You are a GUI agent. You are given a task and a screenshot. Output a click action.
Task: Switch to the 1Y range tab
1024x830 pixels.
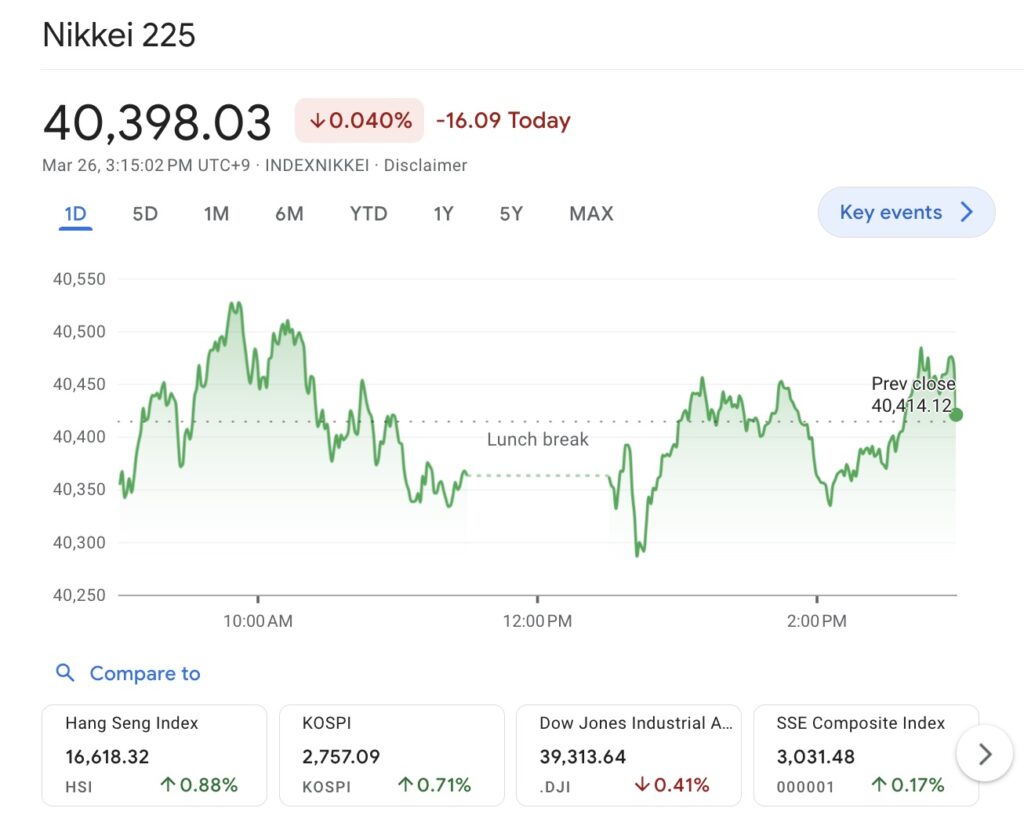[x=443, y=214]
